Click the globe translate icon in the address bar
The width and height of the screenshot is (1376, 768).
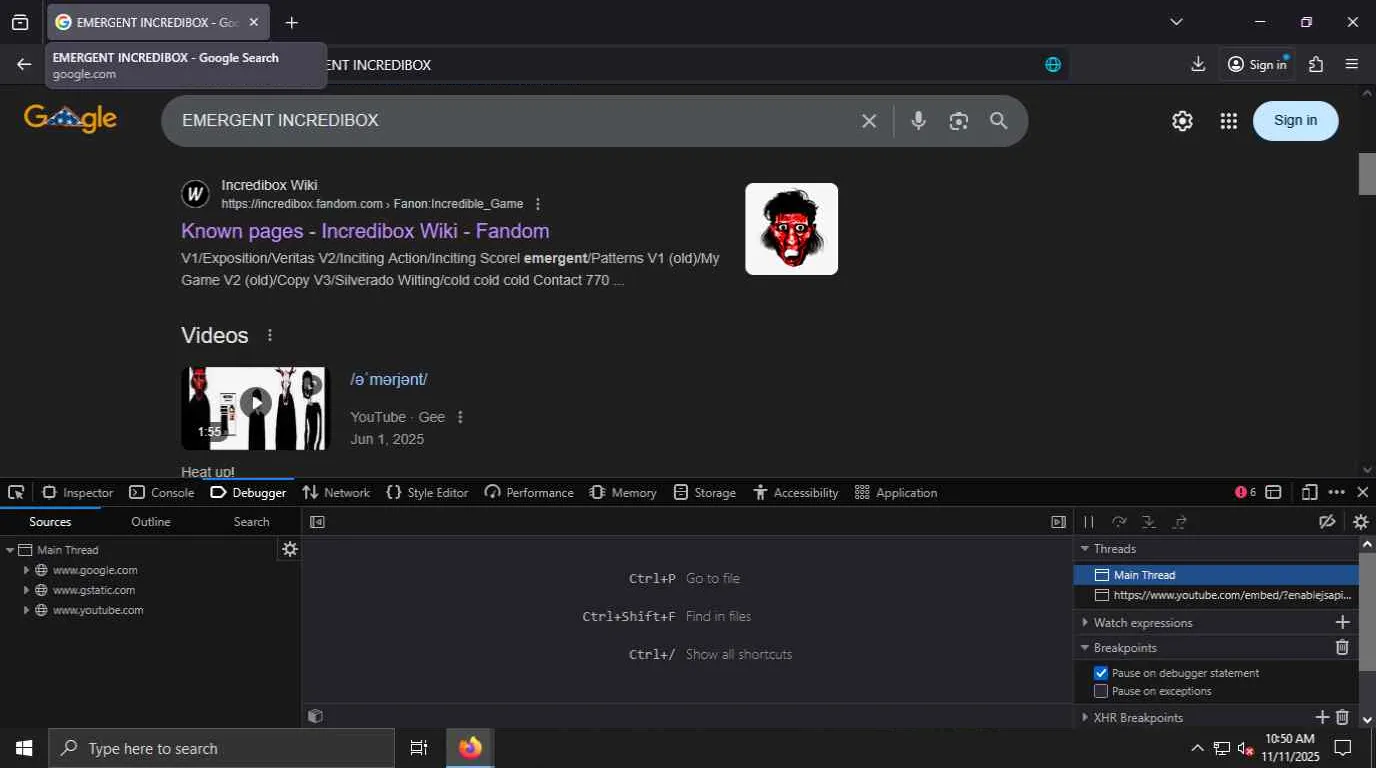click(x=1053, y=64)
